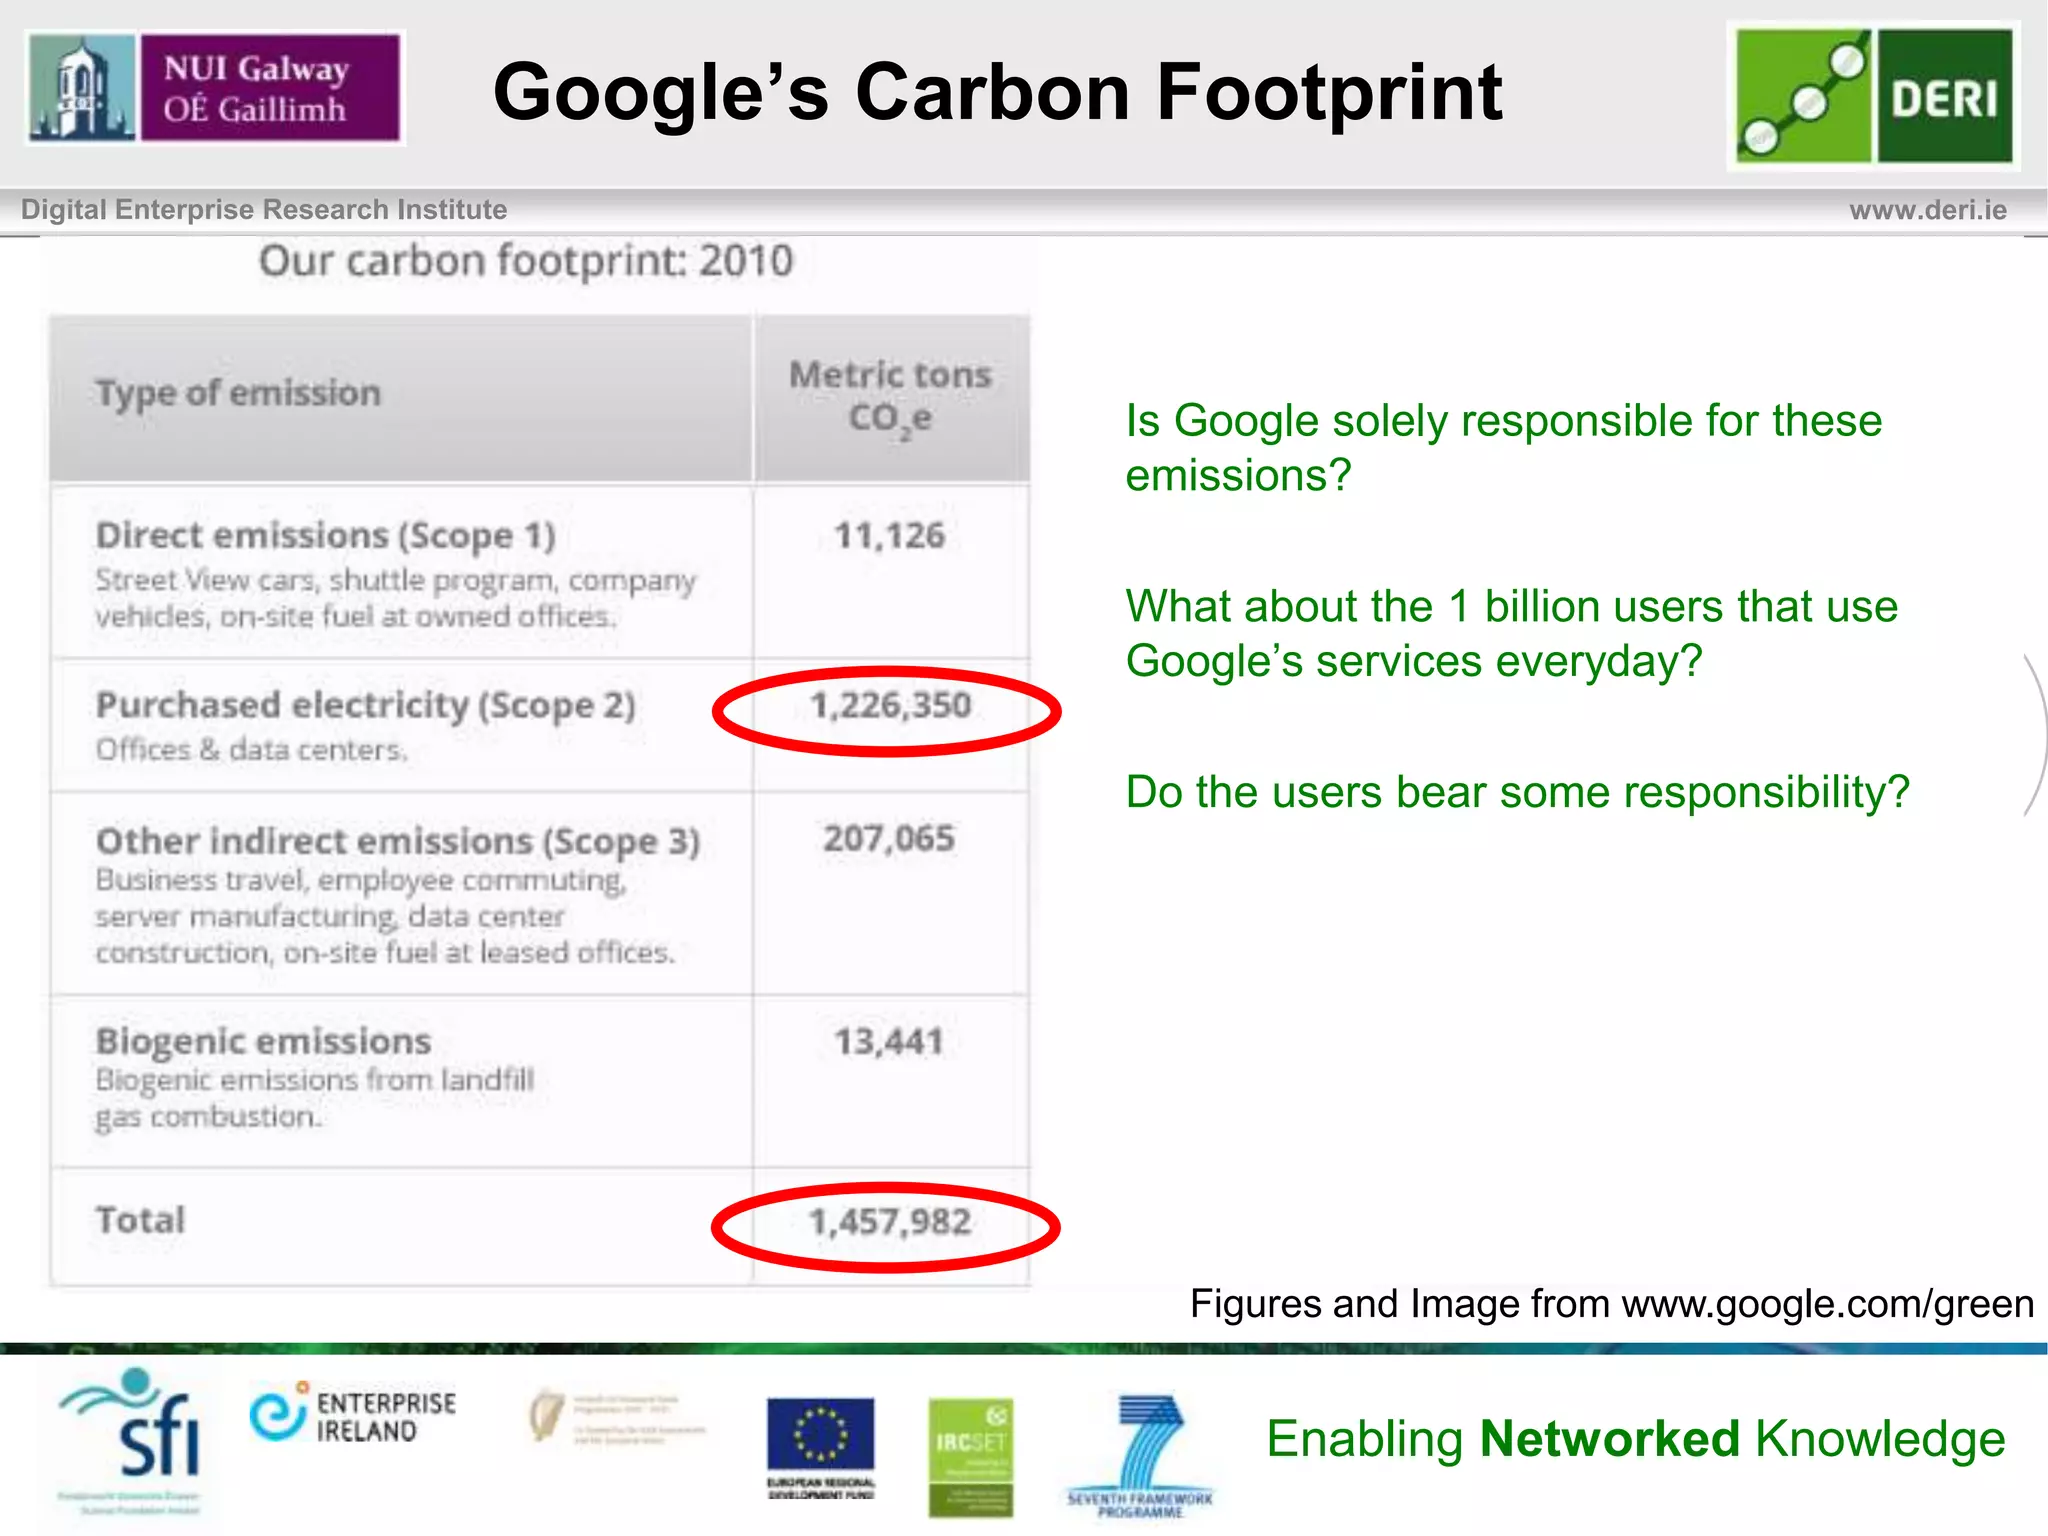Click the Enabling Networked Knowledge tagline
This screenshot has width=2048, height=1536.
point(1635,1440)
